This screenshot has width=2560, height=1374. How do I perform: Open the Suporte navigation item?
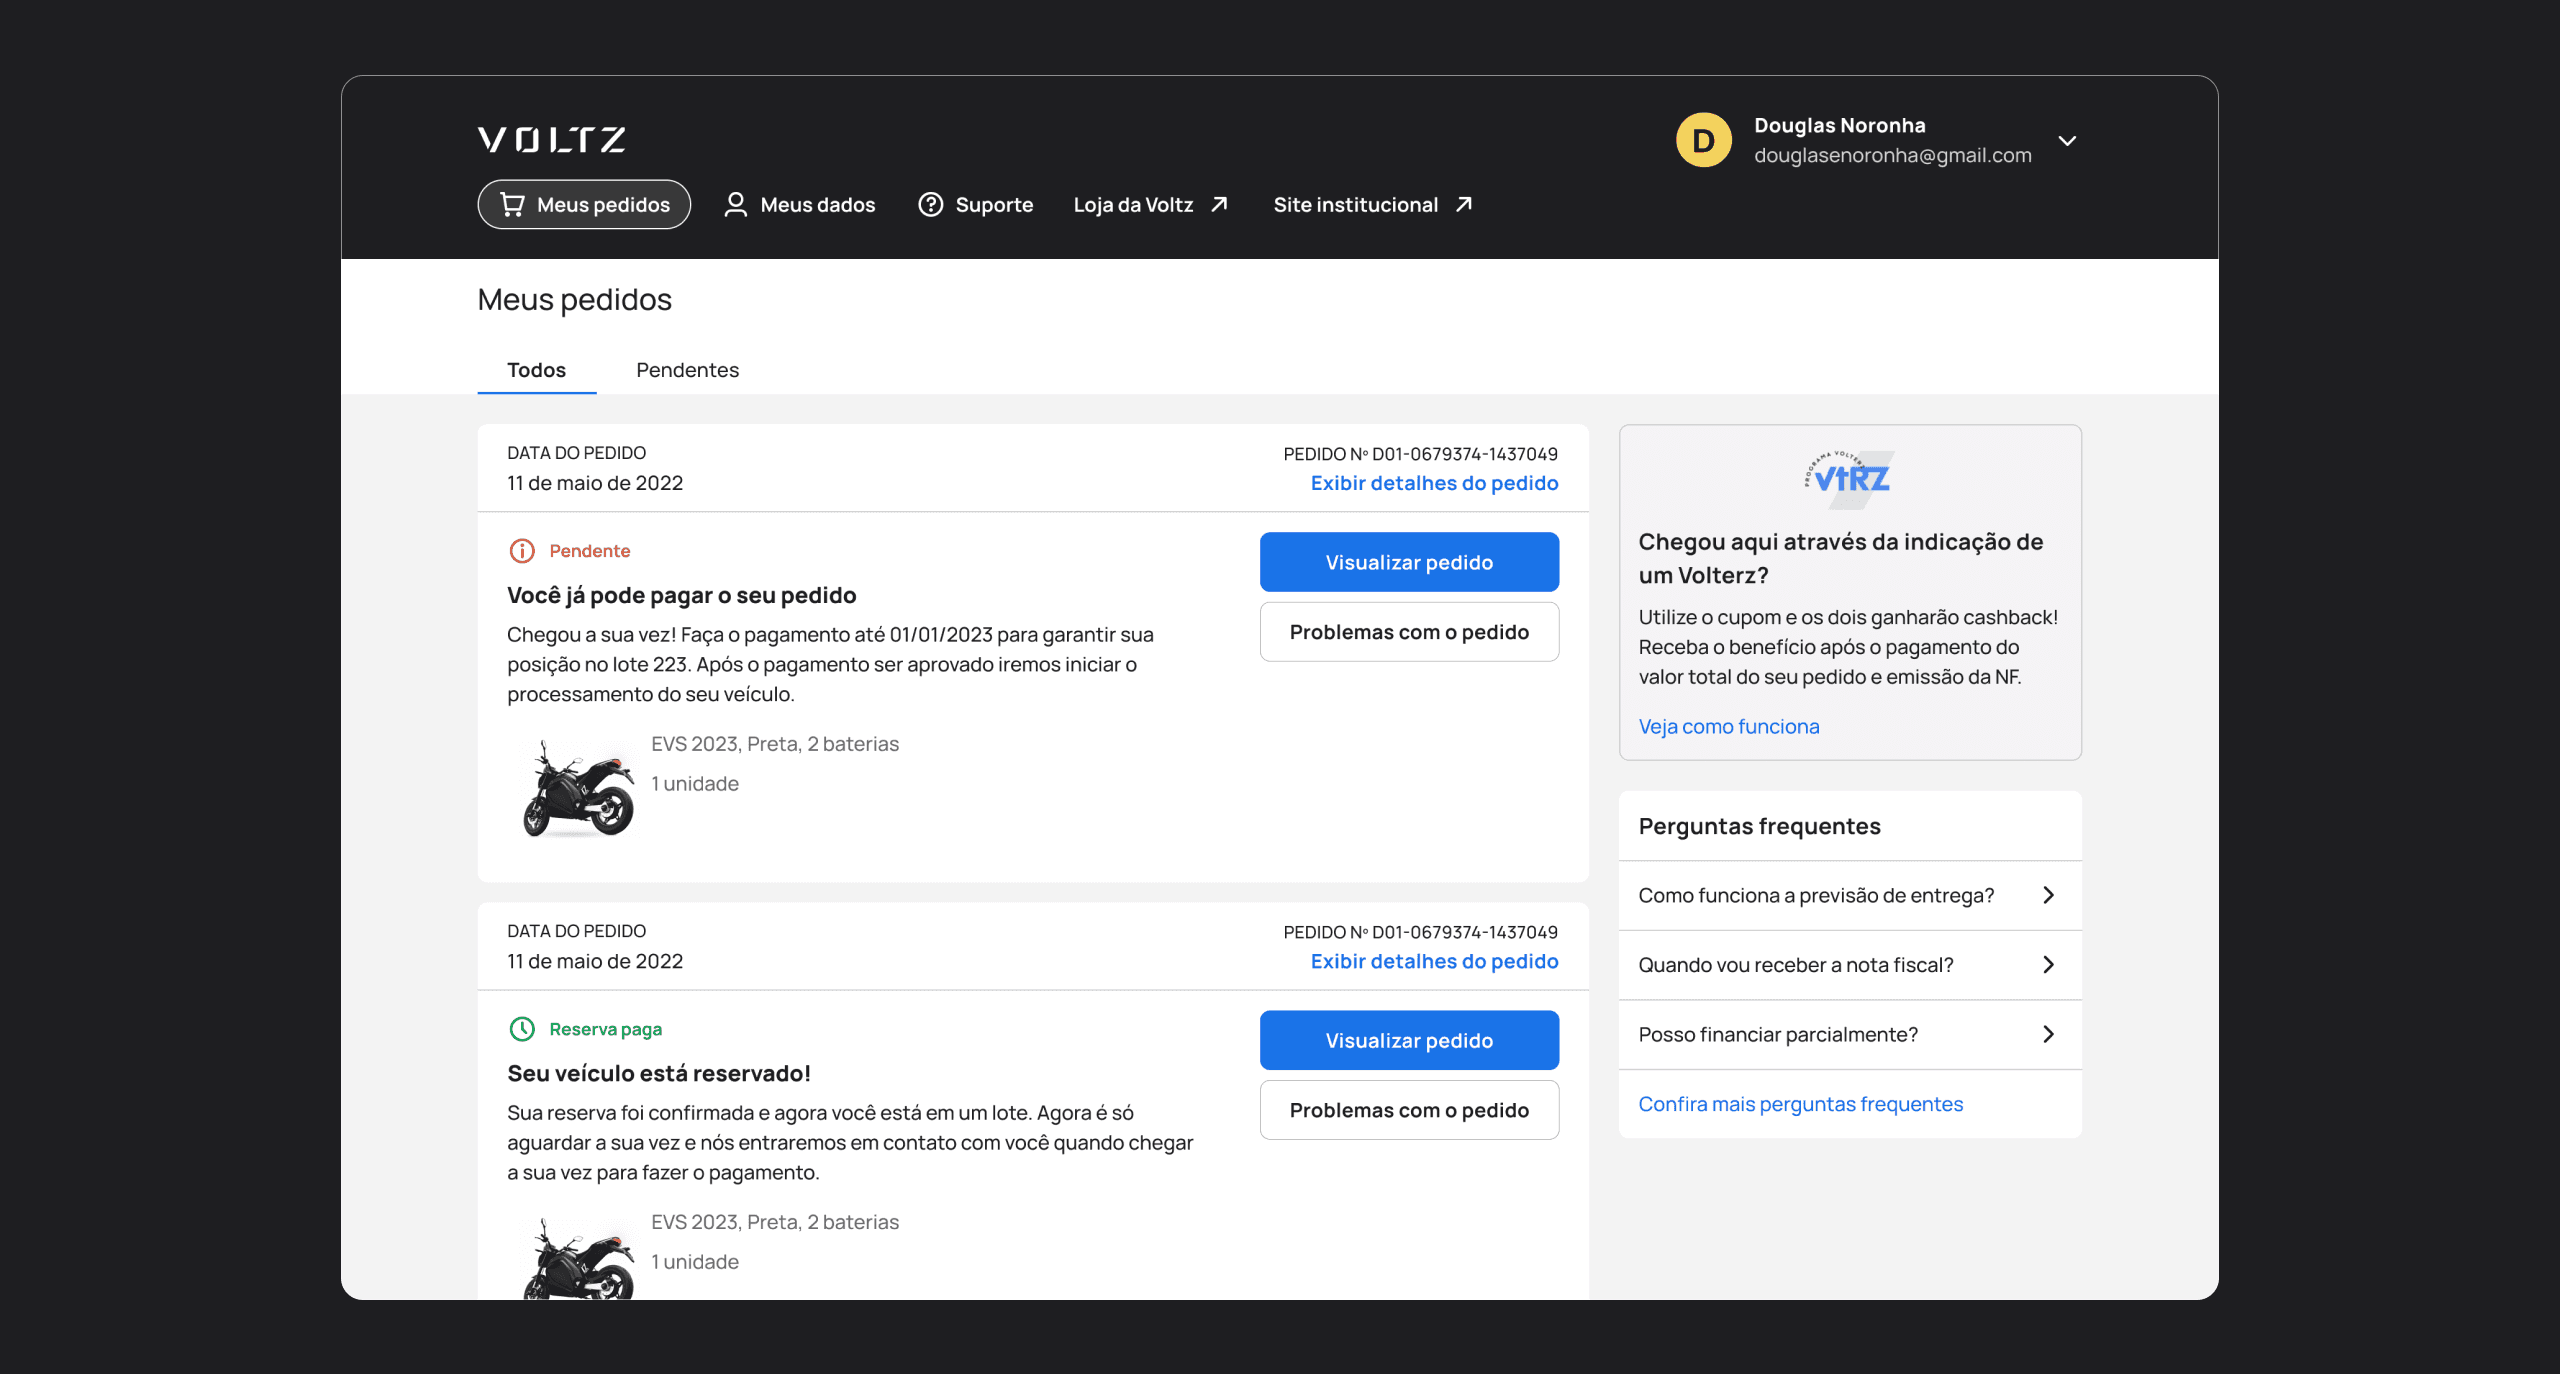pyautogui.click(x=976, y=205)
